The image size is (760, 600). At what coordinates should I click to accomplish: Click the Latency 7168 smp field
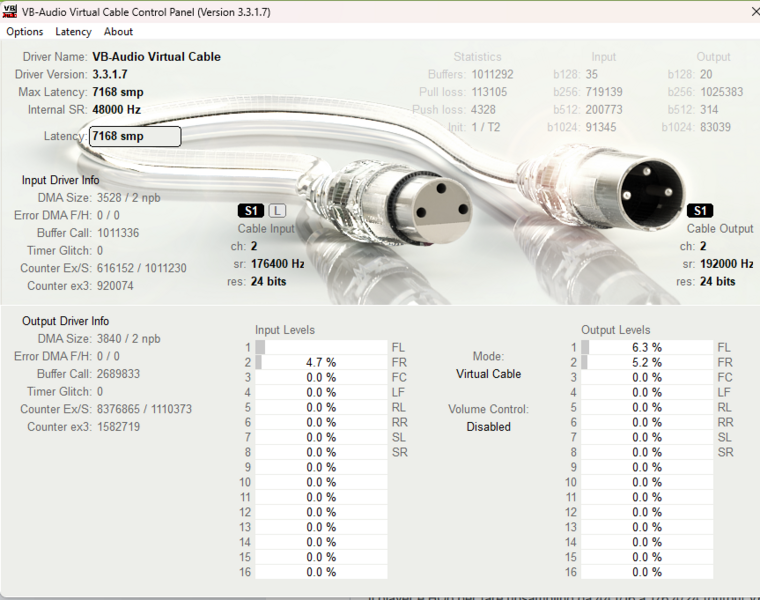click(x=135, y=136)
